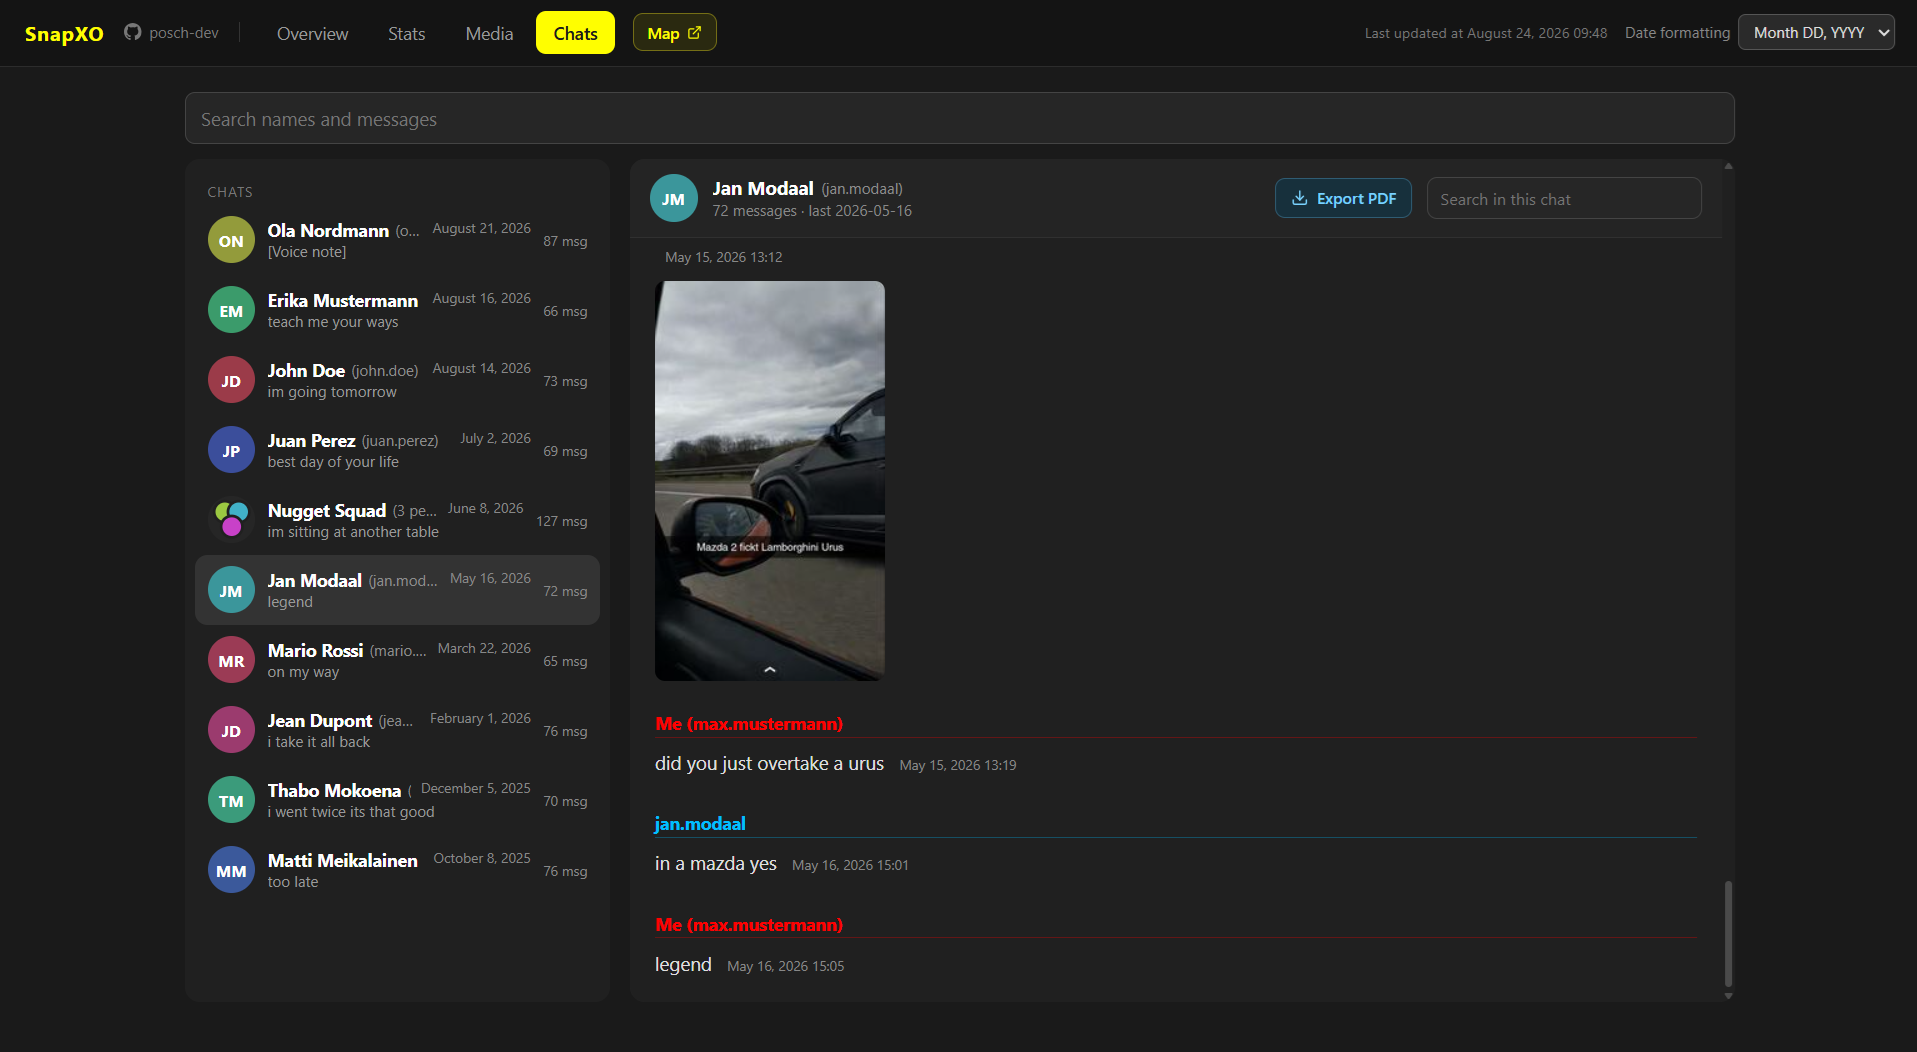Click the chat panel scrollbar thumb
1917x1052 pixels.
pyautogui.click(x=1728, y=933)
